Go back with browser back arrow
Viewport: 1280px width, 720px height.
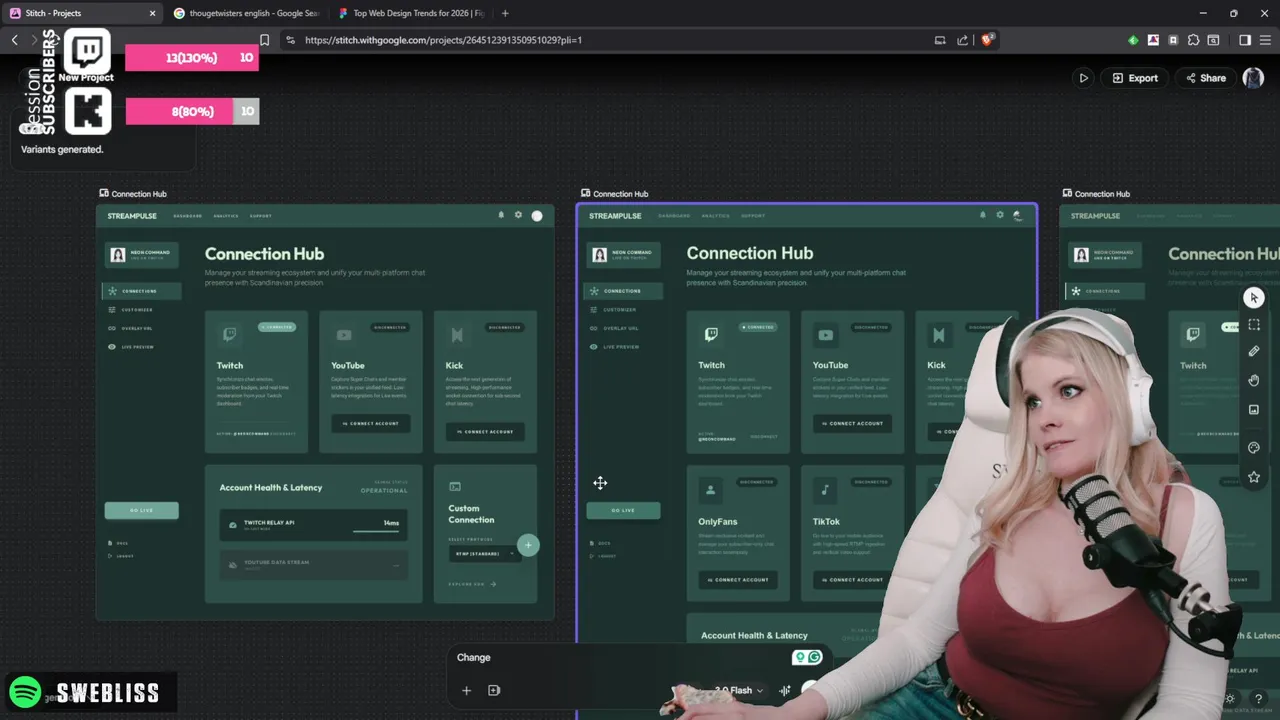pos(14,40)
